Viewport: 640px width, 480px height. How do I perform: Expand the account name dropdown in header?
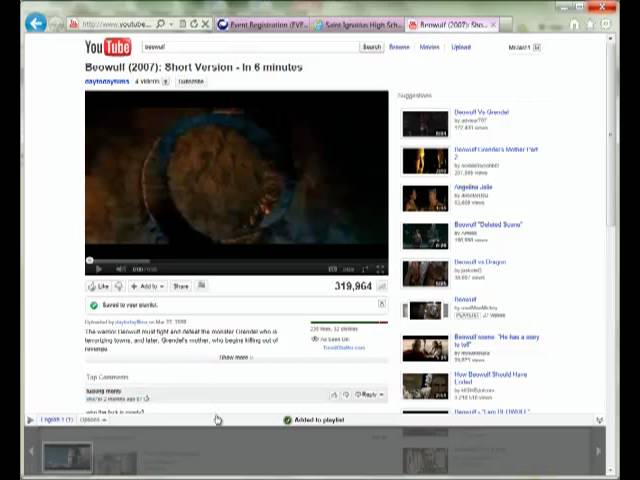[x=537, y=47]
